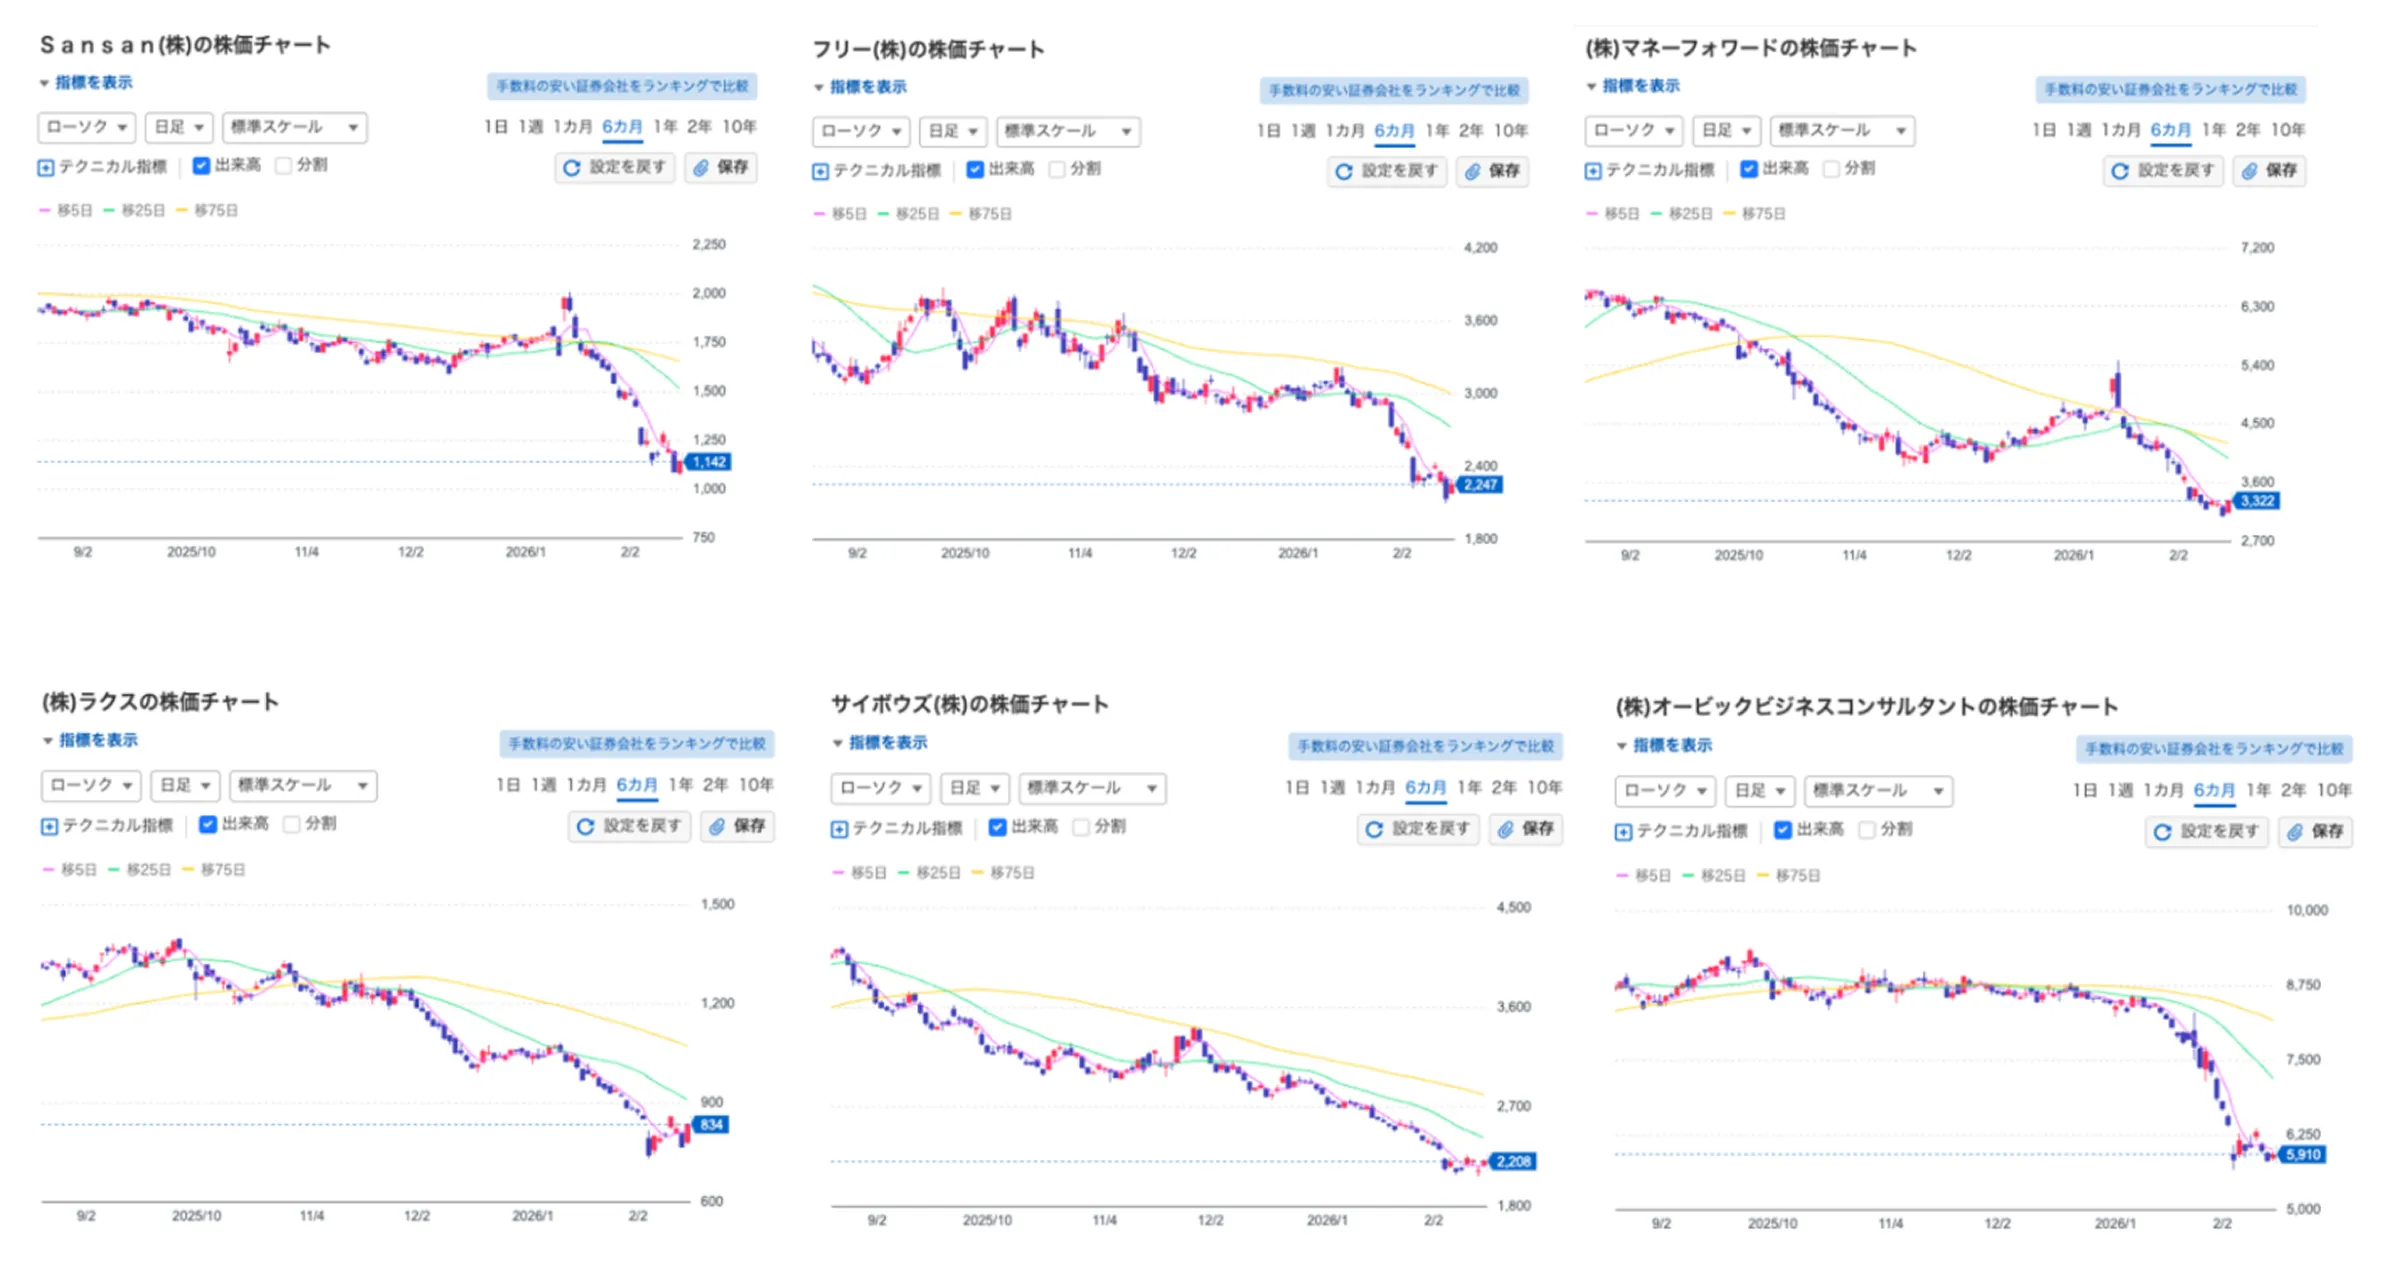
Task: Open the 標準スケール dropdown on マネーフォワード chart
Action: pyautogui.click(x=1843, y=130)
